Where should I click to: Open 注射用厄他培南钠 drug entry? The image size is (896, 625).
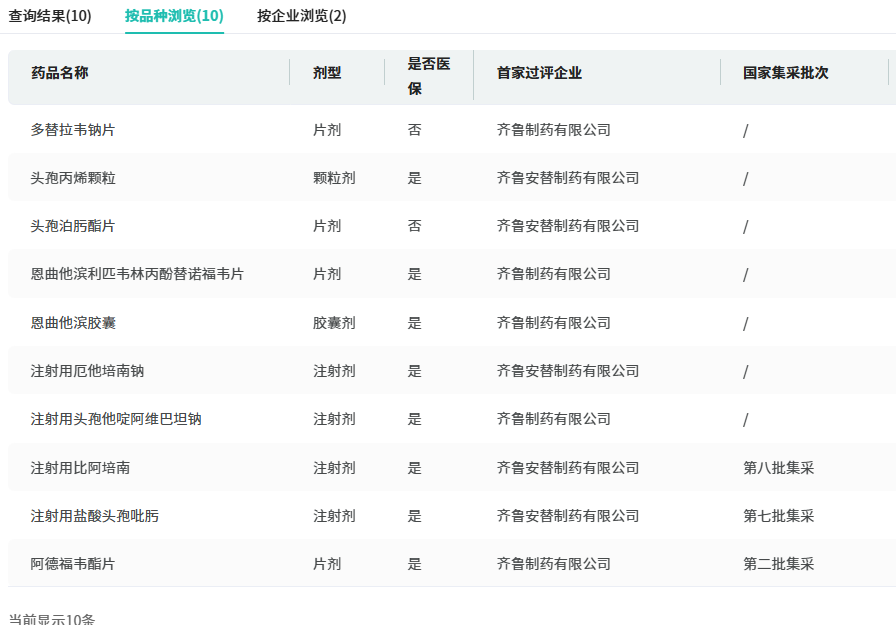pos(87,371)
